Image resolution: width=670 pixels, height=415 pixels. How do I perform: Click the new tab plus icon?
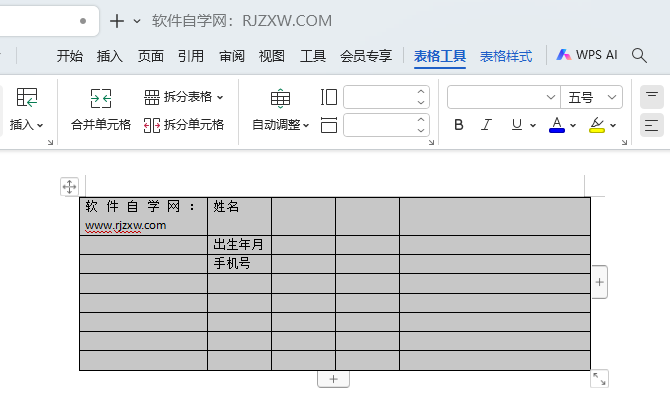(x=117, y=21)
